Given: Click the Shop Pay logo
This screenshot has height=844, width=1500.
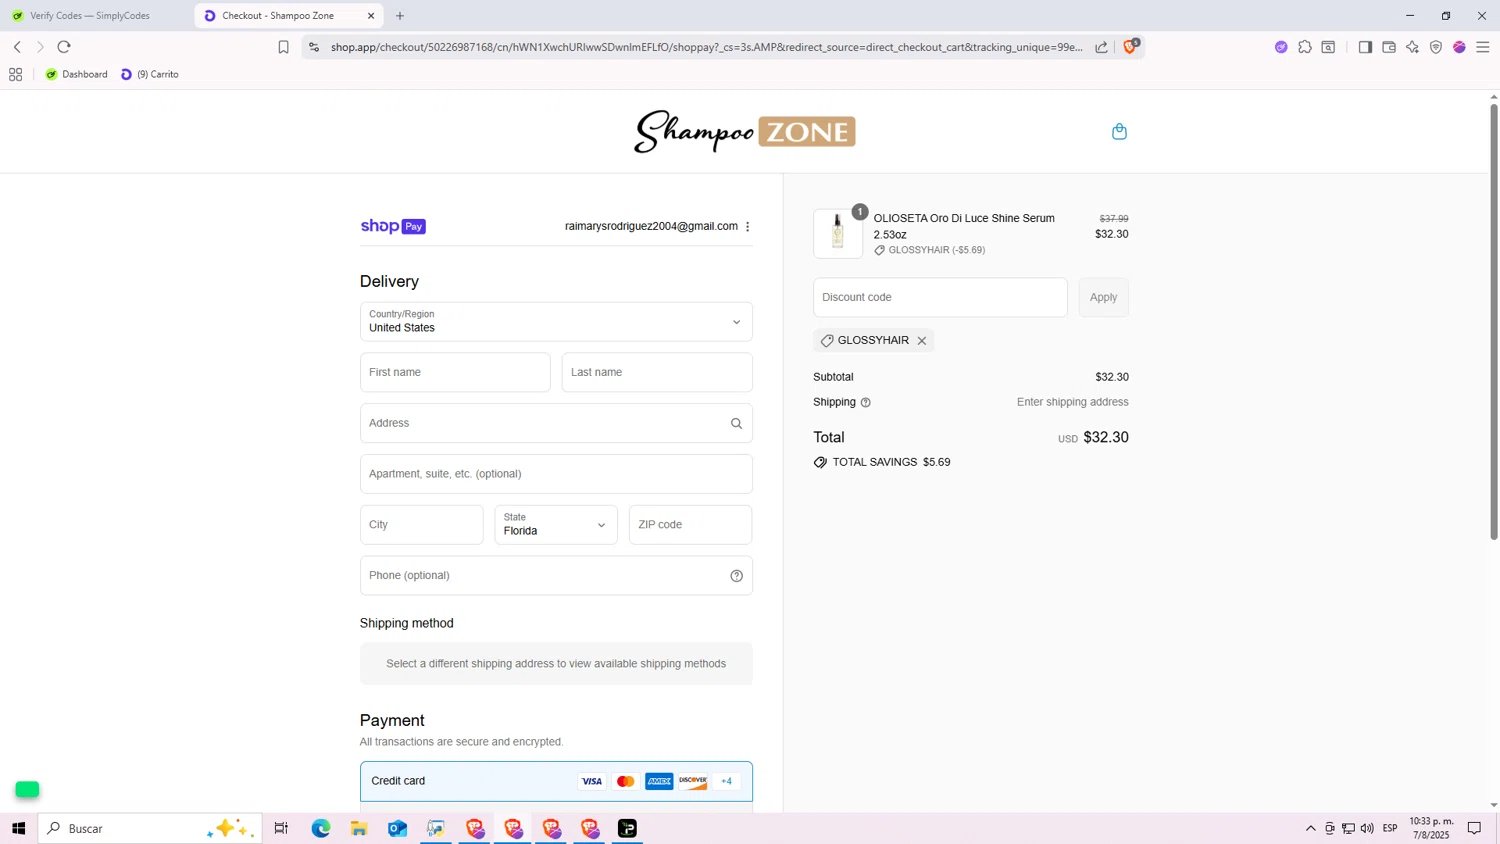Looking at the screenshot, I should [x=393, y=227].
